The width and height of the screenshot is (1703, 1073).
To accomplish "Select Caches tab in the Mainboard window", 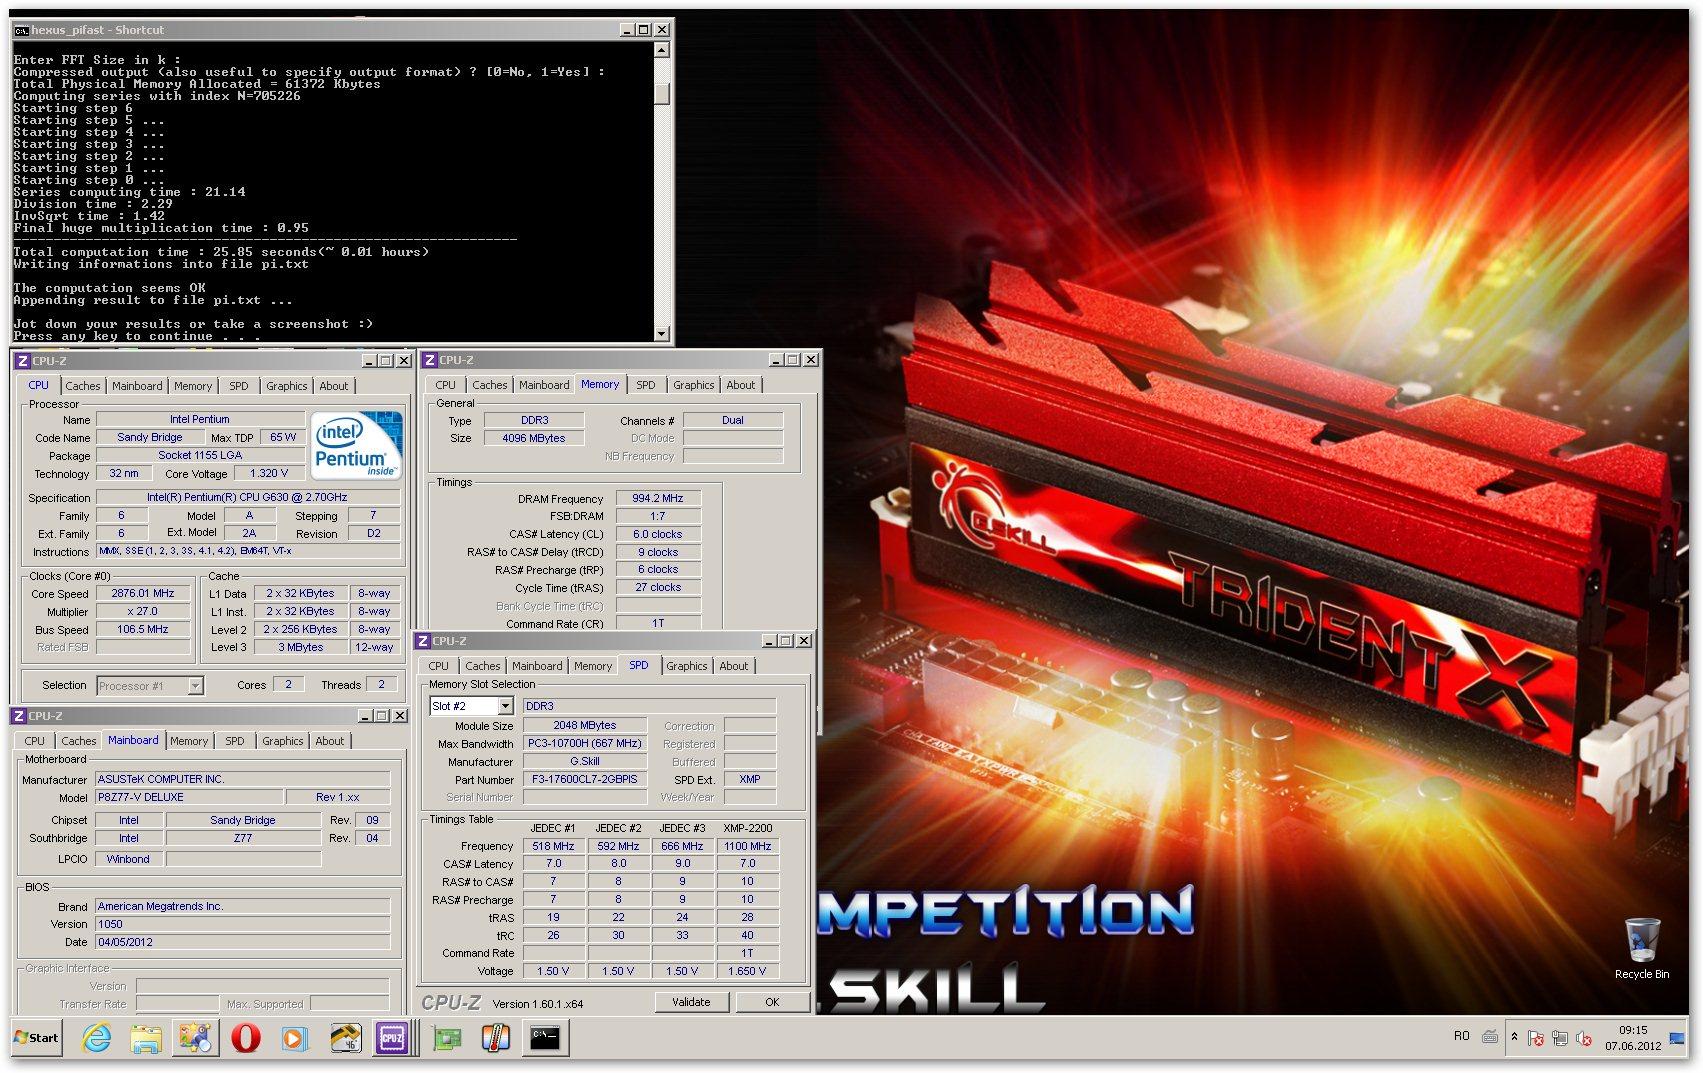I will click(78, 741).
